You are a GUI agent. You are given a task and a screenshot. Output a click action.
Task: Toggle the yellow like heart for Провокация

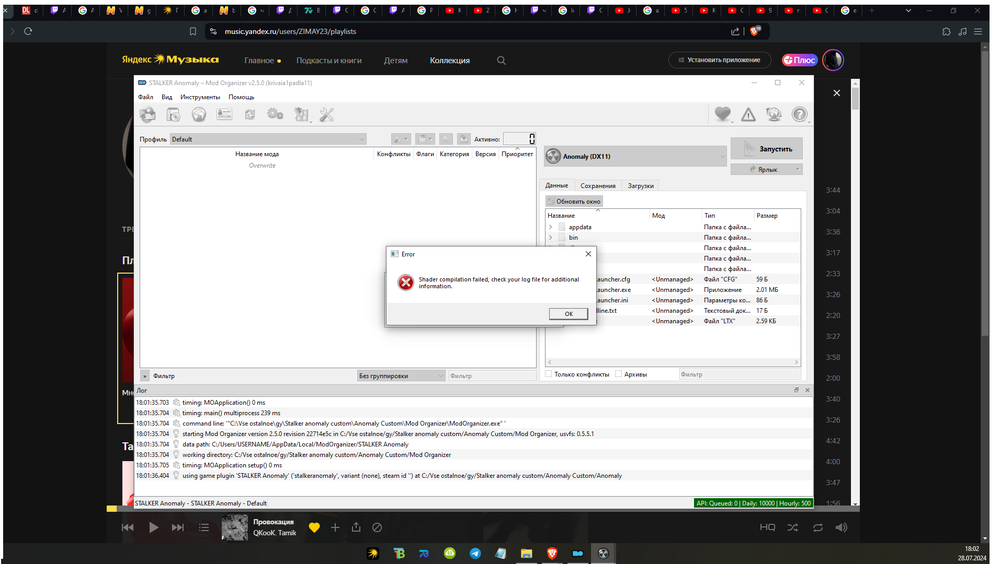point(314,527)
